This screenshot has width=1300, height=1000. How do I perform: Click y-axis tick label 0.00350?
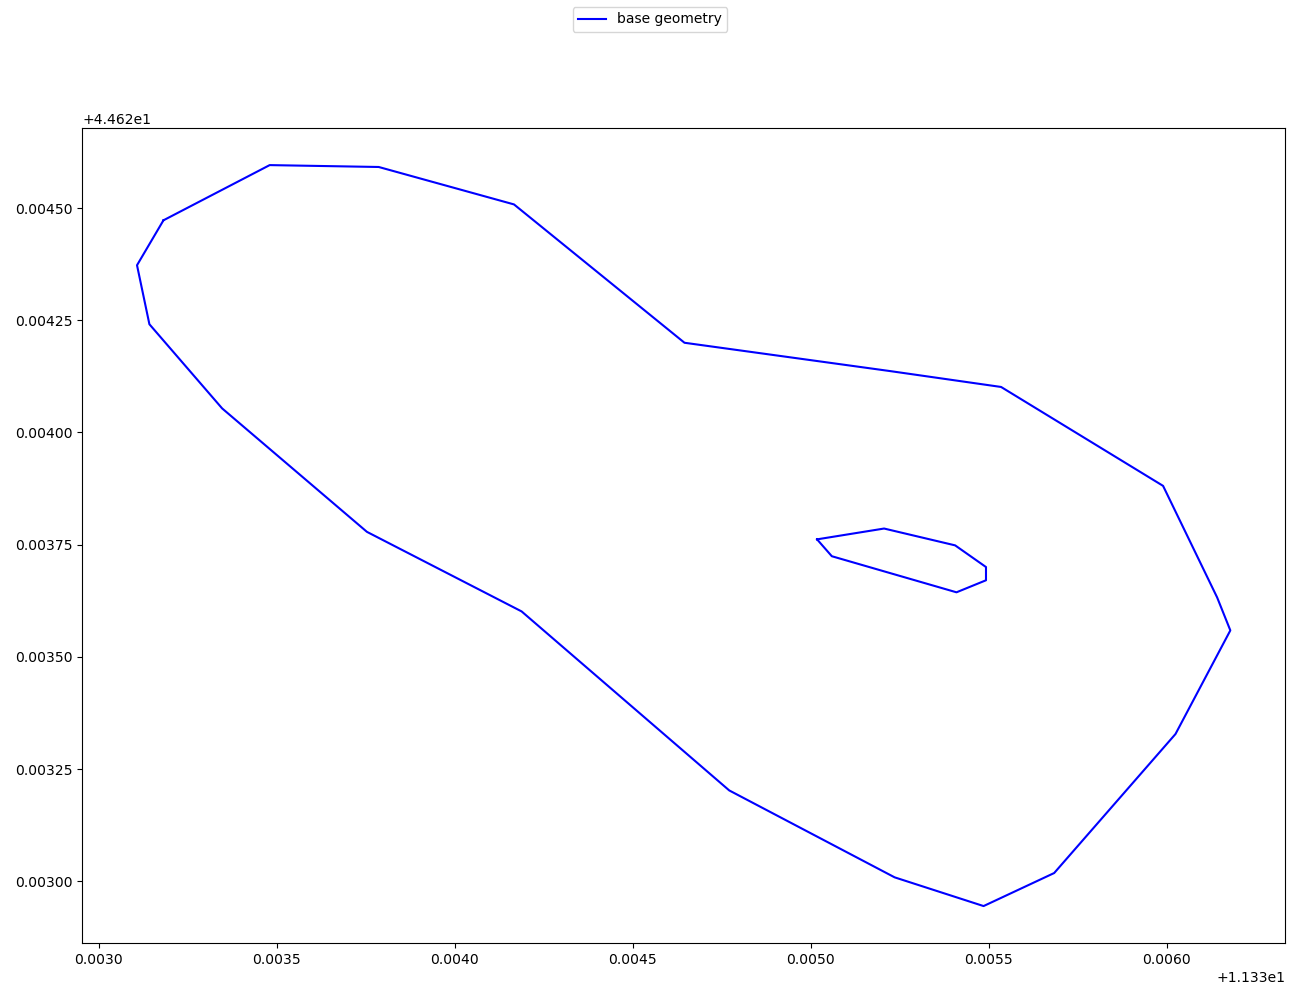tap(43, 657)
